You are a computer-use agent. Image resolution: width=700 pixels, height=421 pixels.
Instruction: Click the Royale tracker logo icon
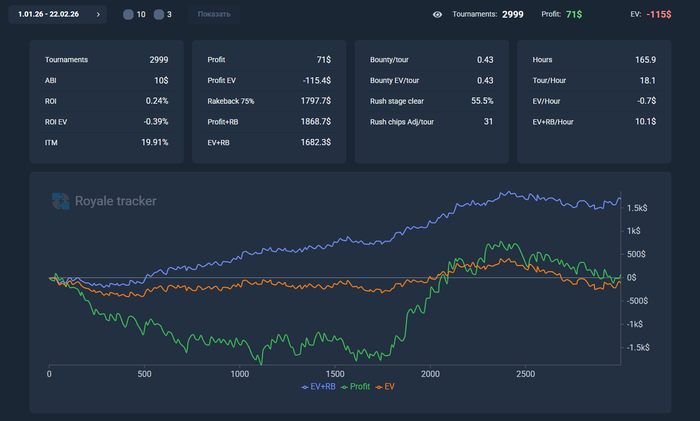[x=61, y=201]
